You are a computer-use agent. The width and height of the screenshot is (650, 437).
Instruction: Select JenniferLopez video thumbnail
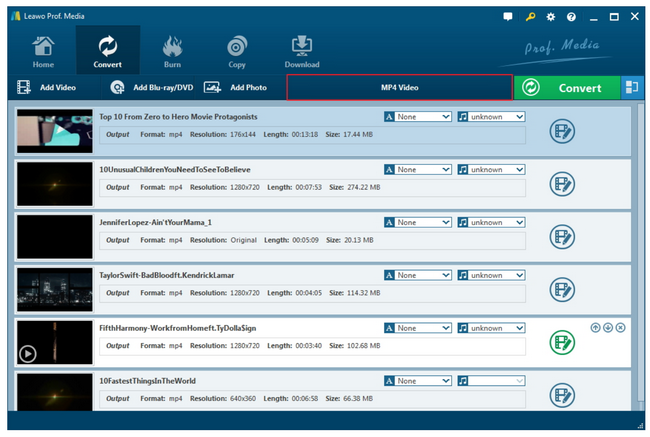pos(55,236)
